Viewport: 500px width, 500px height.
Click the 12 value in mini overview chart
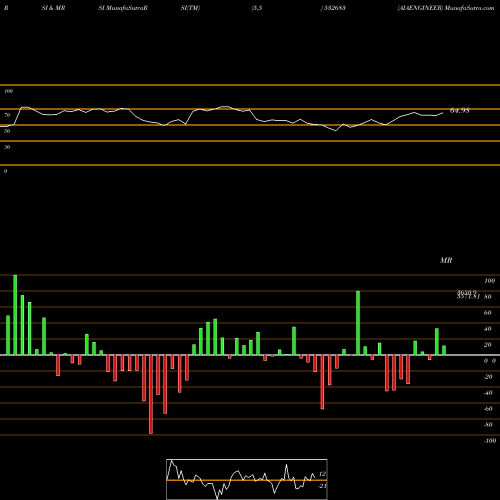[x=322, y=474]
